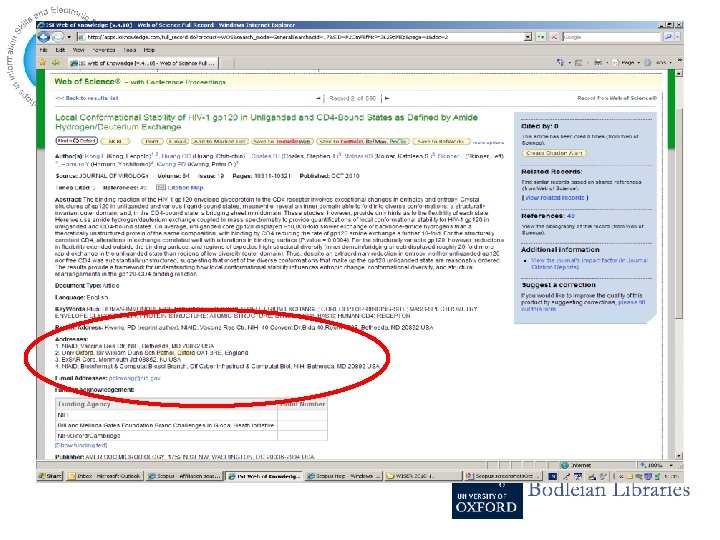720x540 pixels.
Task: Go to next record arrow
Action: point(387,98)
